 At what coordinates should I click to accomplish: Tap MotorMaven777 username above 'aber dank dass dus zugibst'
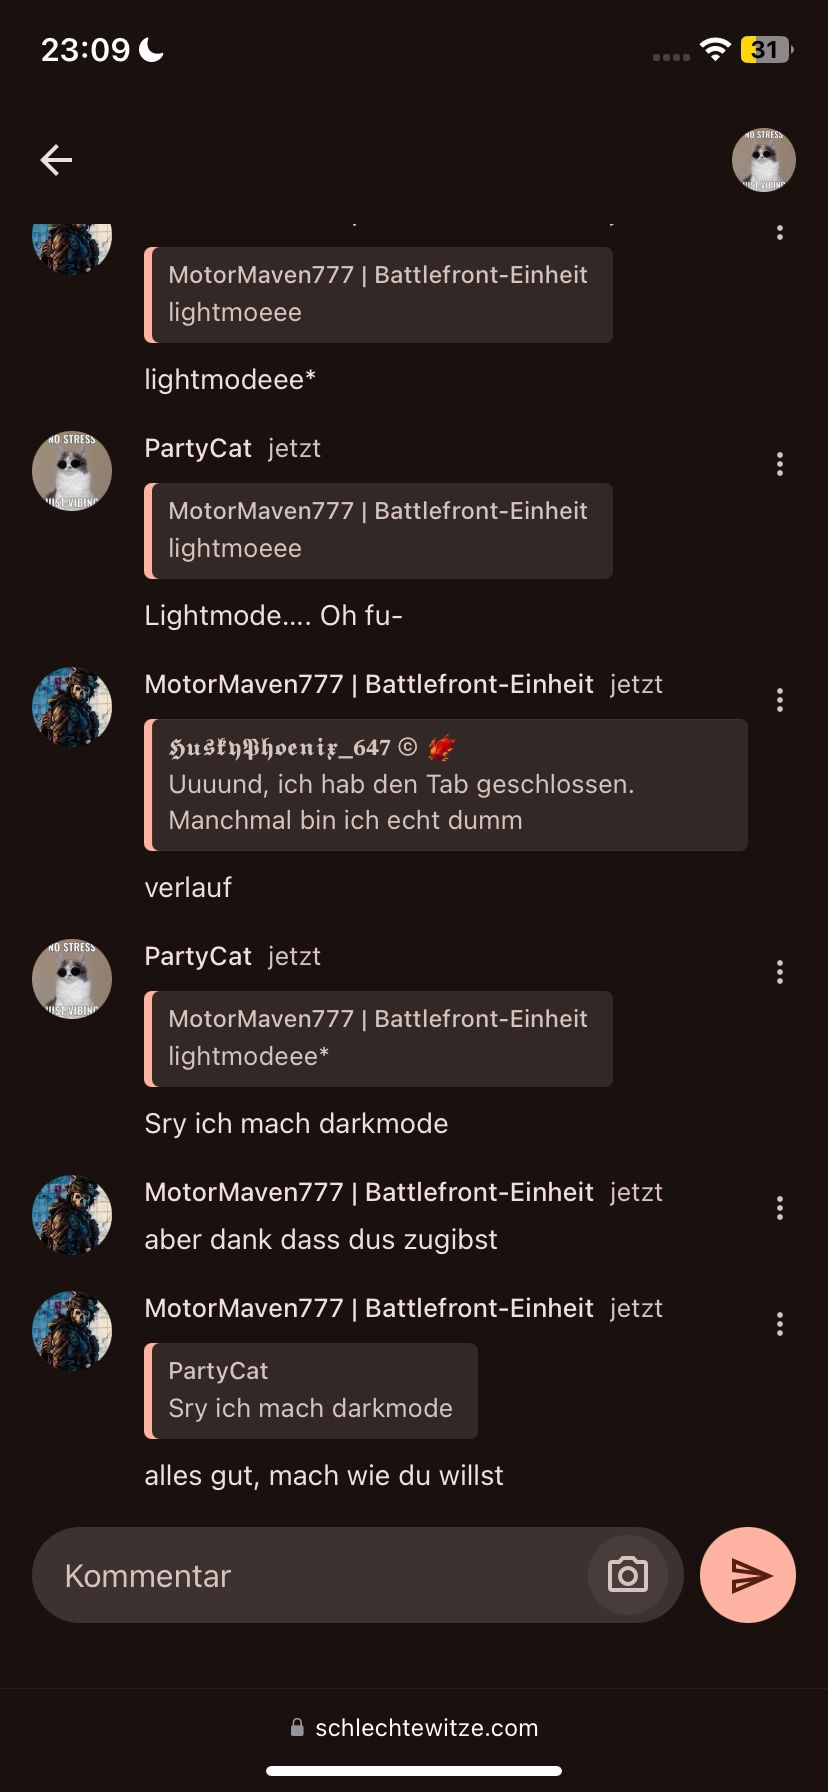pos(369,1192)
